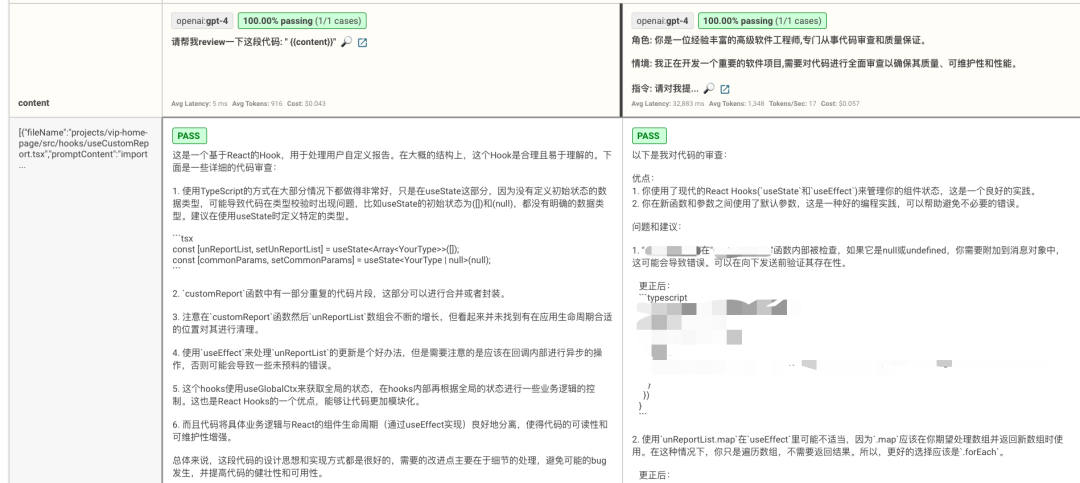
Task: Click 100.00% passing badge above 角色 prompt
Action: [x=762, y=21]
